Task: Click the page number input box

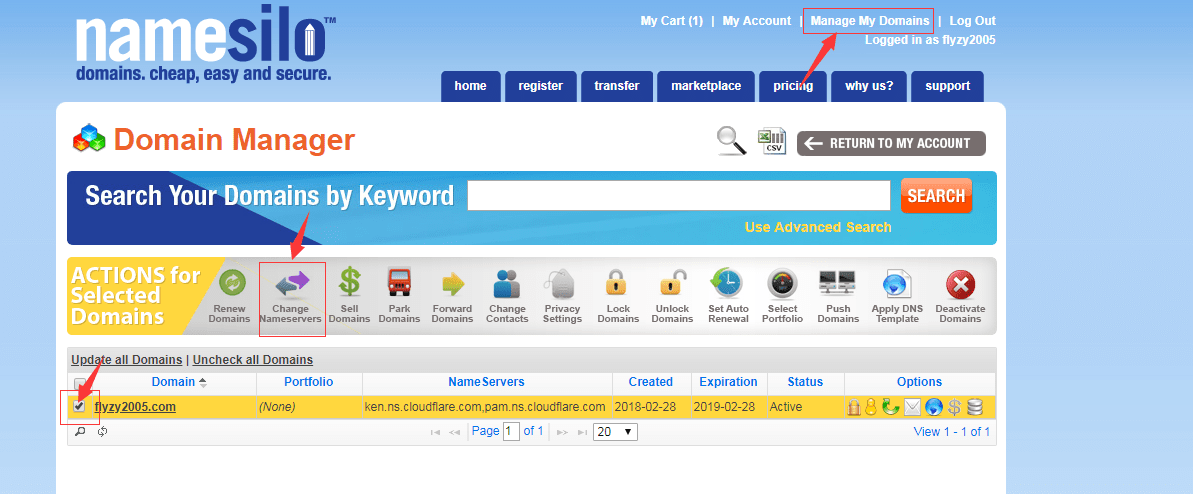Action: pos(511,432)
